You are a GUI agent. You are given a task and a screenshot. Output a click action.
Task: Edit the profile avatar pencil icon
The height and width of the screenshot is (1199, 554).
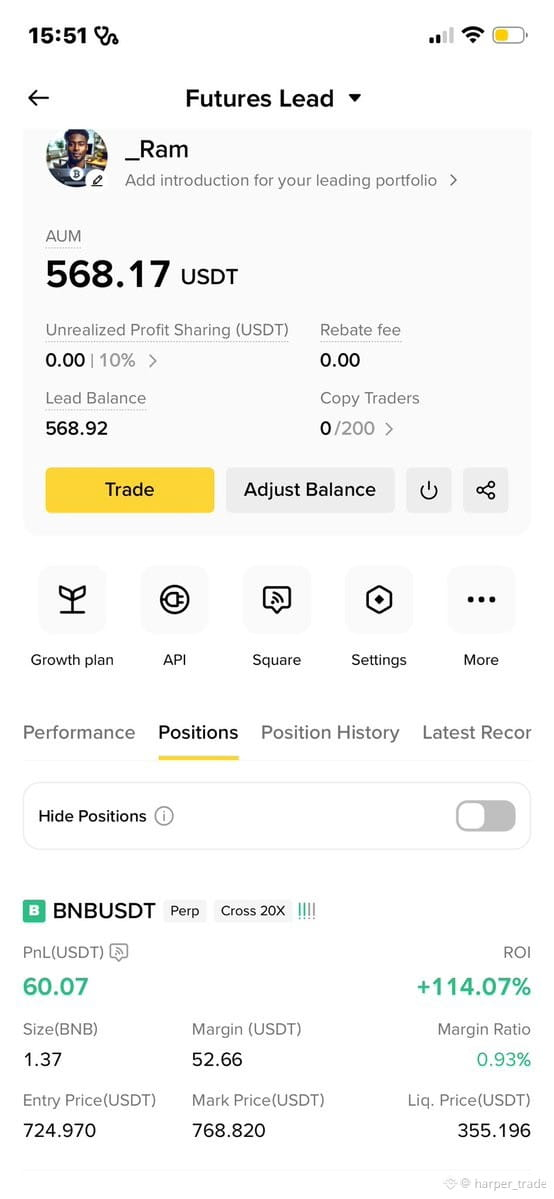[x=96, y=180]
